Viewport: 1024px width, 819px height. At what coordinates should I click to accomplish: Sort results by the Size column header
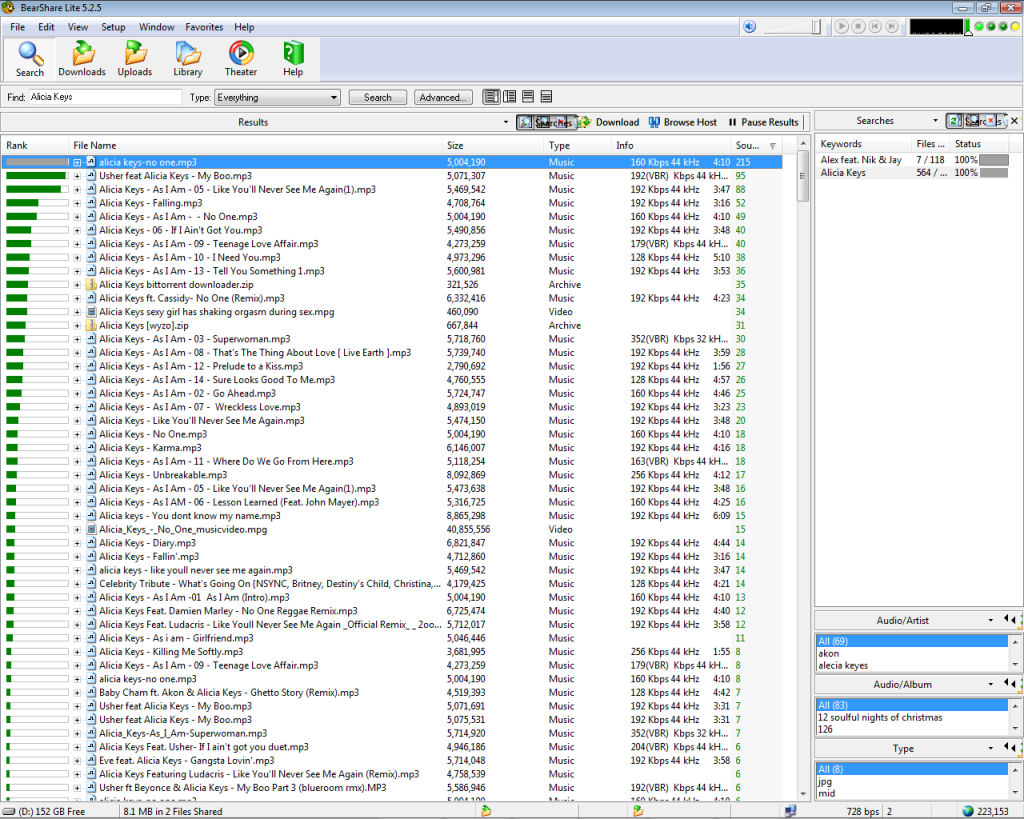pos(494,146)
